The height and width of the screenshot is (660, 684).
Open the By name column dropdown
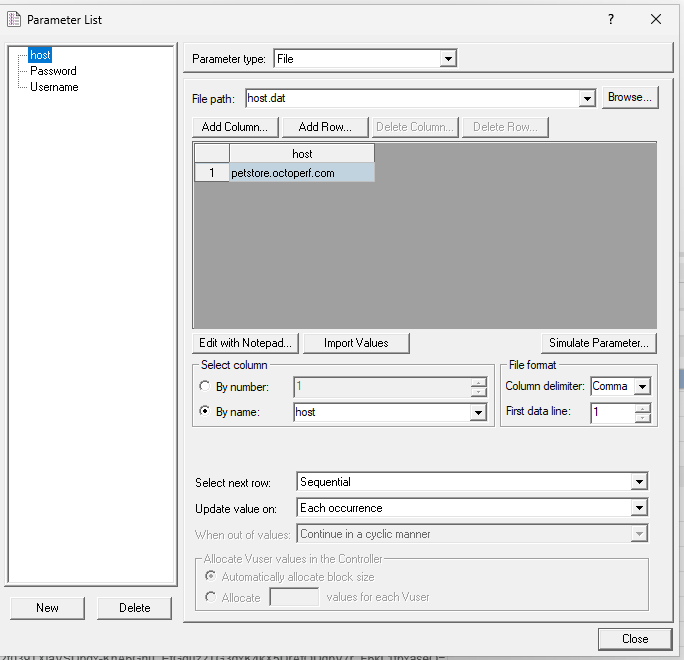click(478, 412)
